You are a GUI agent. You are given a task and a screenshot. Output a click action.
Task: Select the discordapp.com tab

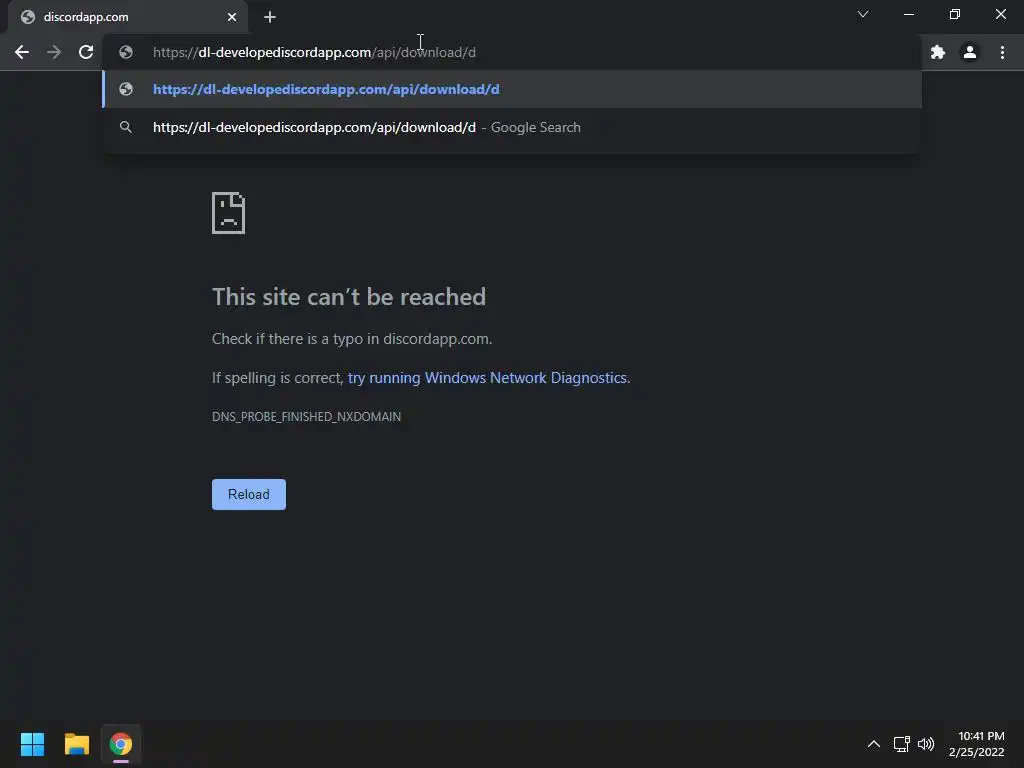[x=127, y=17]
